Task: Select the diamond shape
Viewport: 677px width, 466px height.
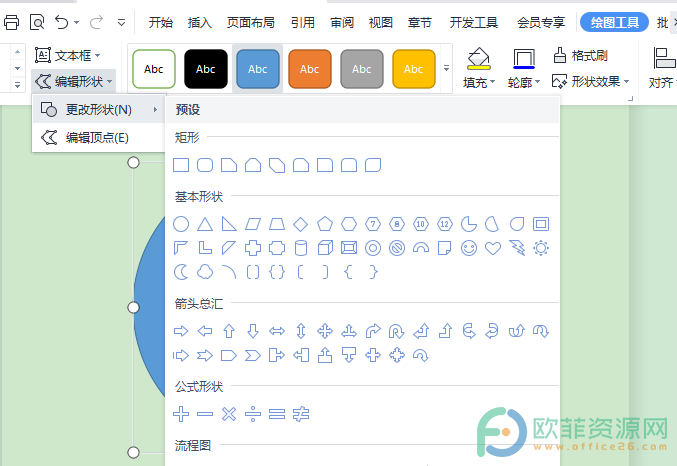Action: click(301, 224)
